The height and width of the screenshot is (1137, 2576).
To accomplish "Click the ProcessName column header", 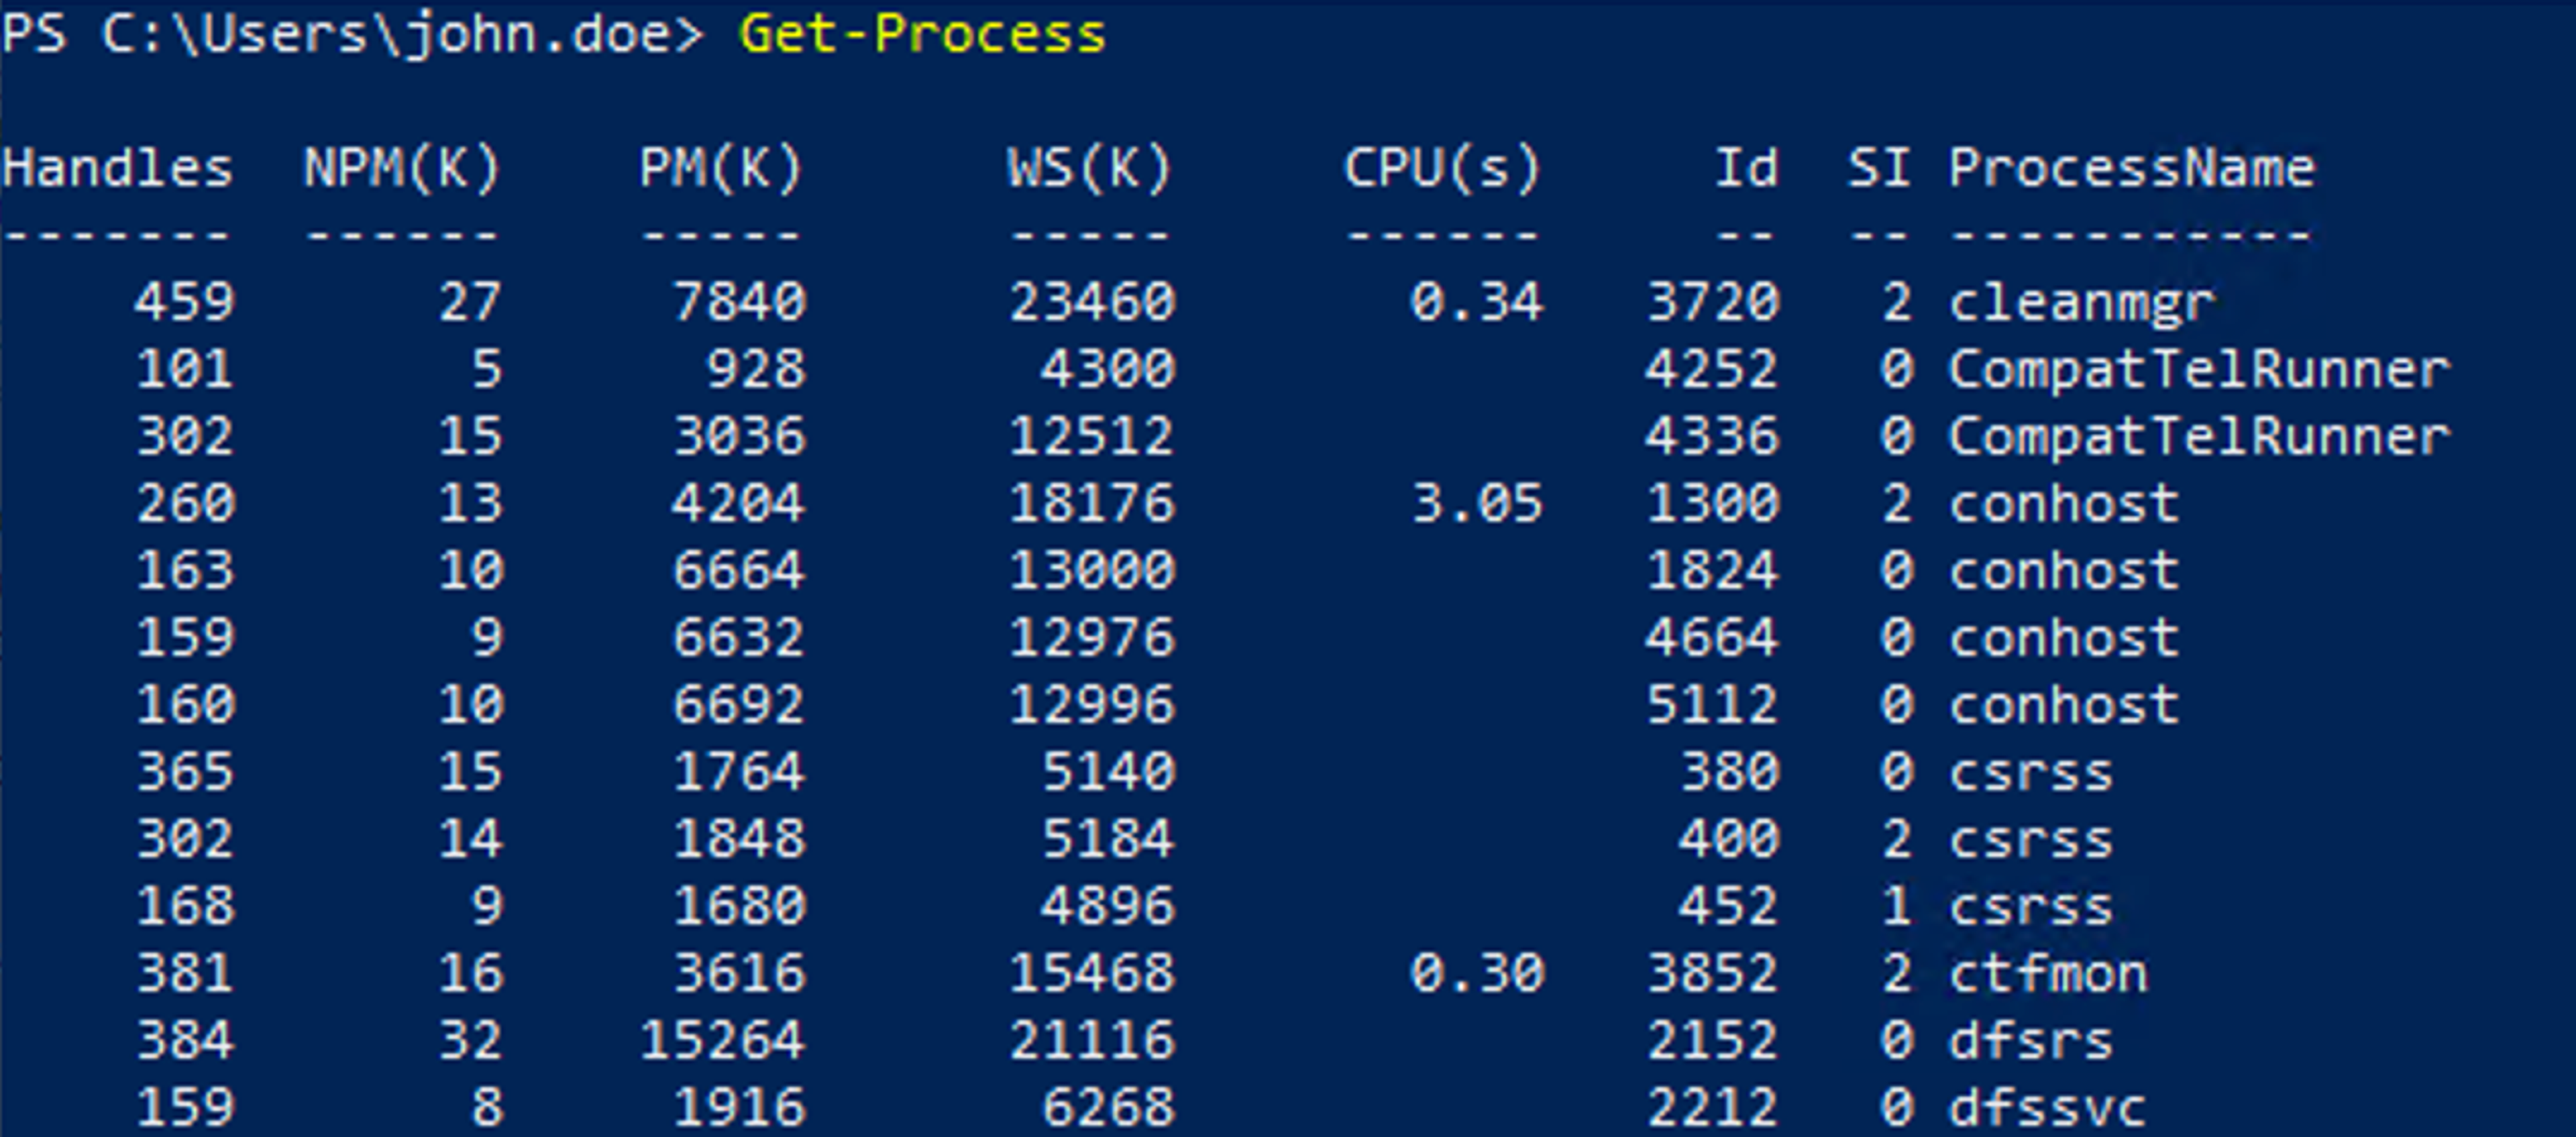I will 2131,168.
